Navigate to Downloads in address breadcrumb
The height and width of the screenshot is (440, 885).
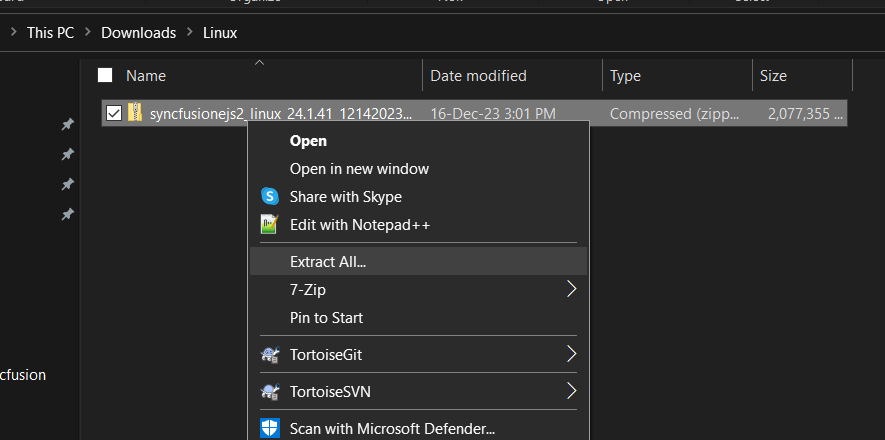[138, 32]
